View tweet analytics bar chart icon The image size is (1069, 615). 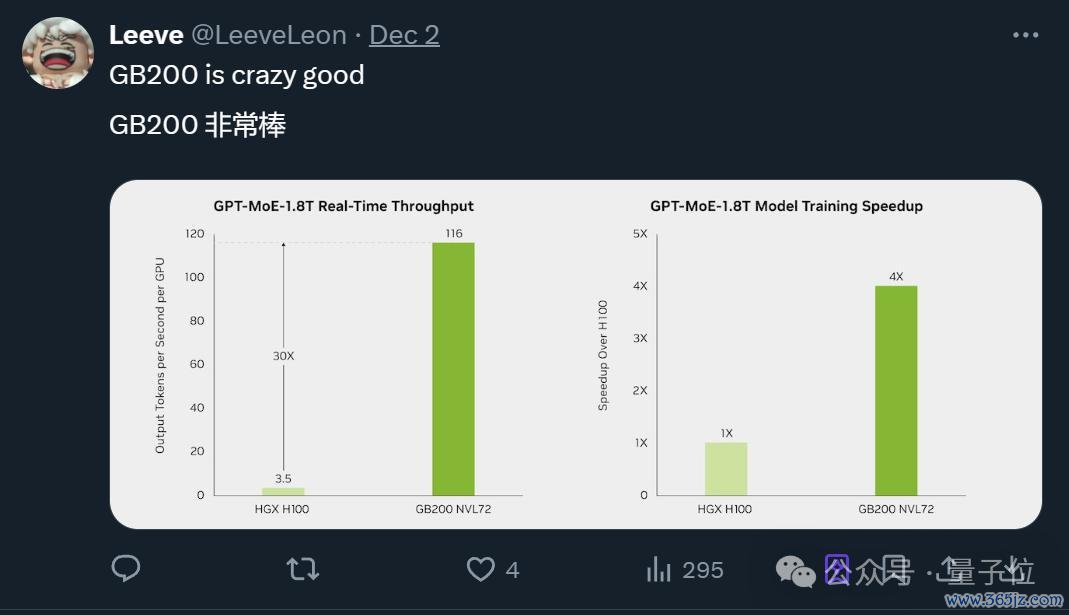click(x=659, y=569)
